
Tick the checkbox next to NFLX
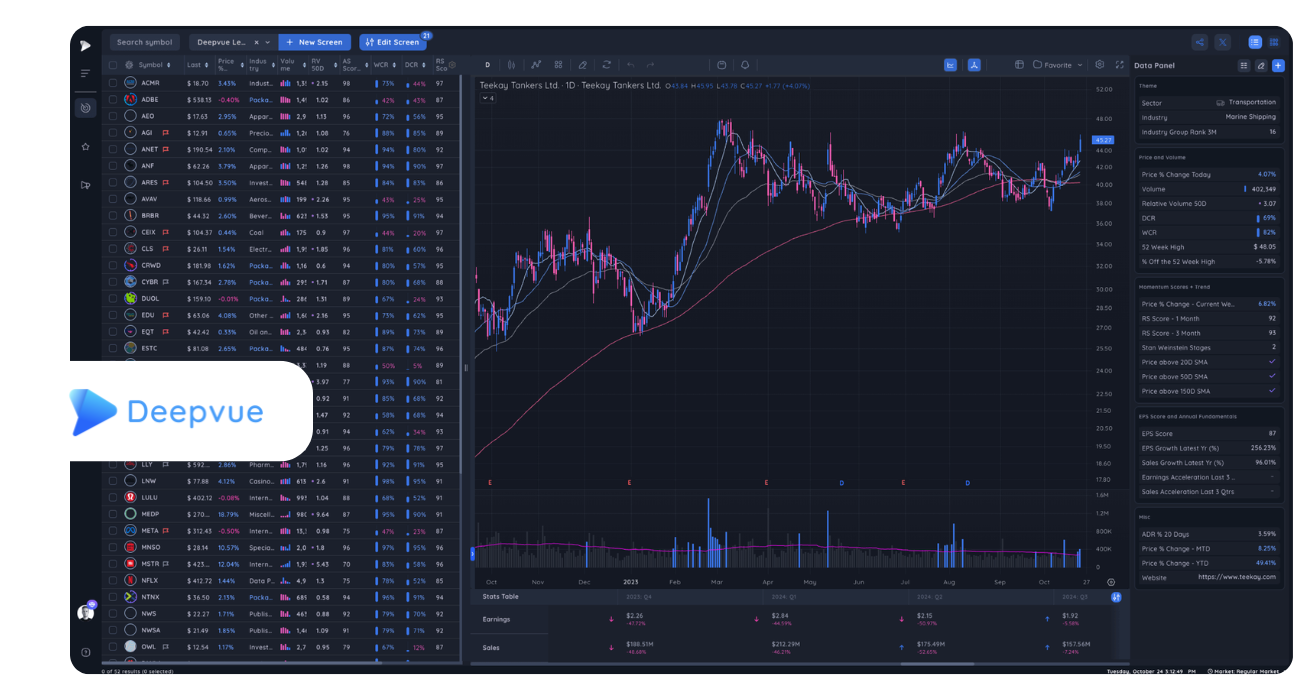coord(113,580)
